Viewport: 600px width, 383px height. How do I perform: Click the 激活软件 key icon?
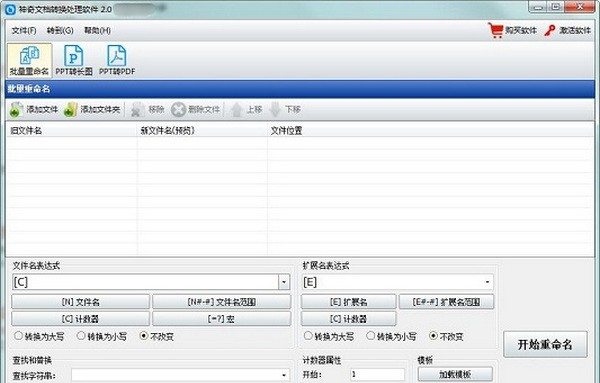[550, 30]
